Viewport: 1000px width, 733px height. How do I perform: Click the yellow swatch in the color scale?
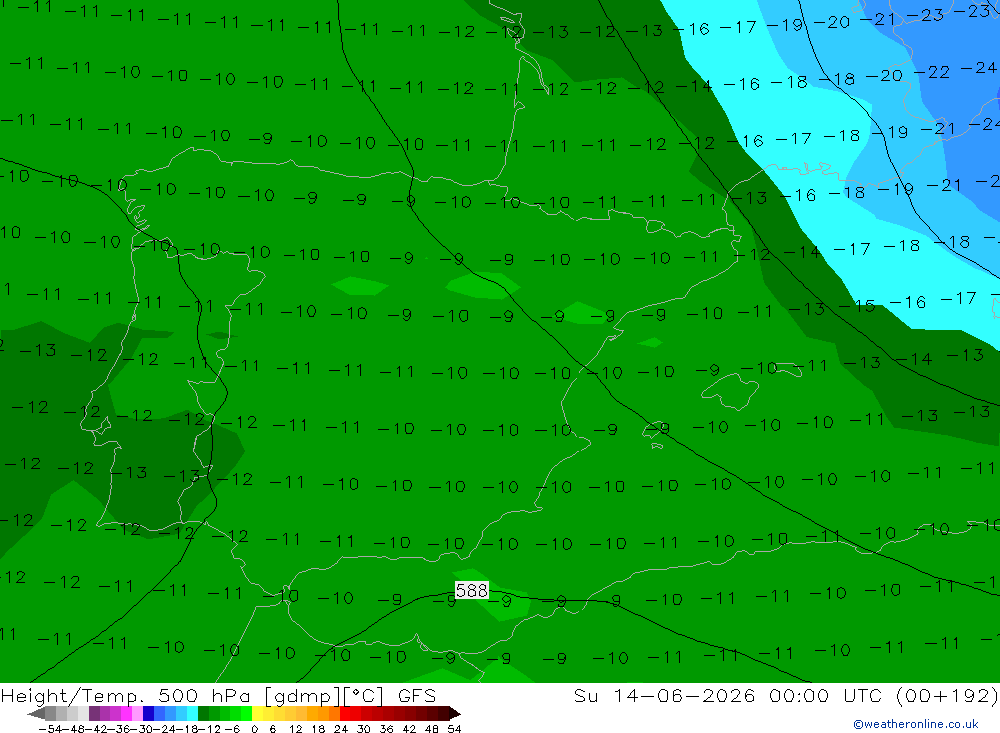[257, 714]
